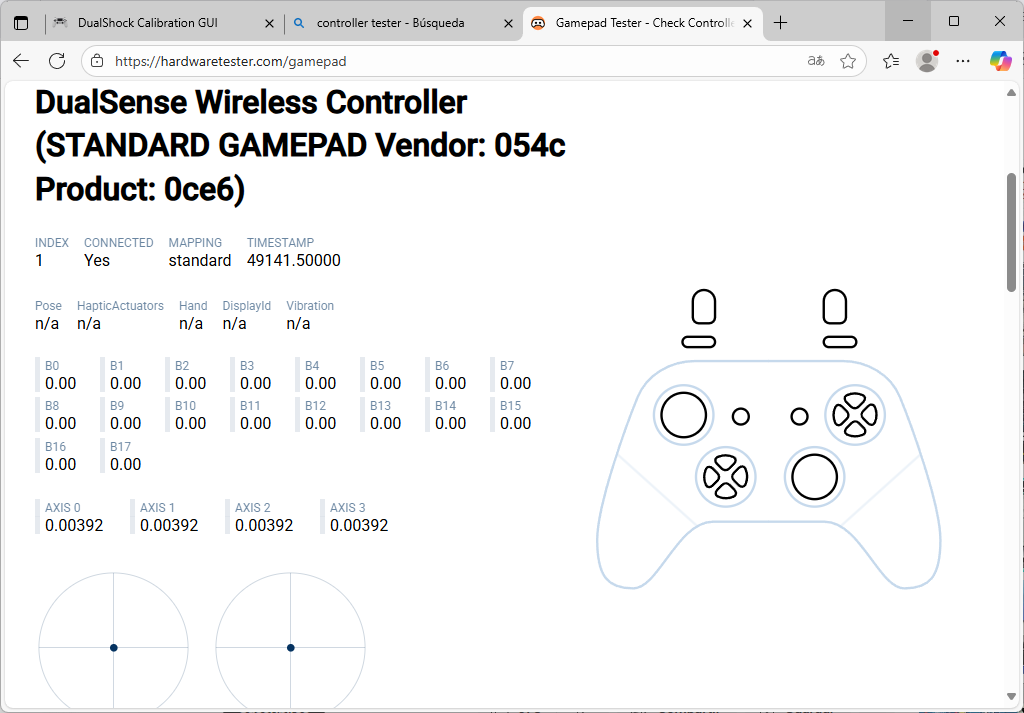Switch to controller tester Búsqueda tab
Image resolution: width=1024 pixels, height=713 pixels.
point(403,23)
